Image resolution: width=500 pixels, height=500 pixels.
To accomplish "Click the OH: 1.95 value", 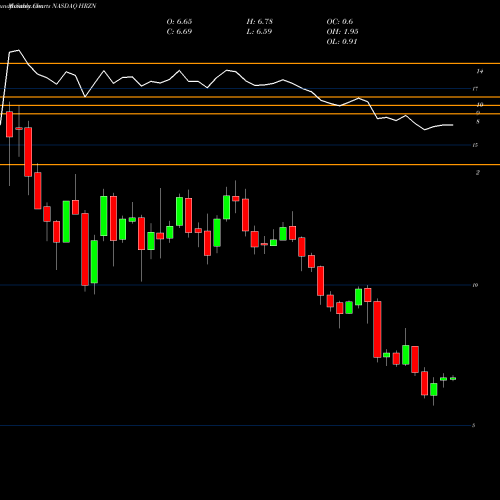I will (342, 32).
